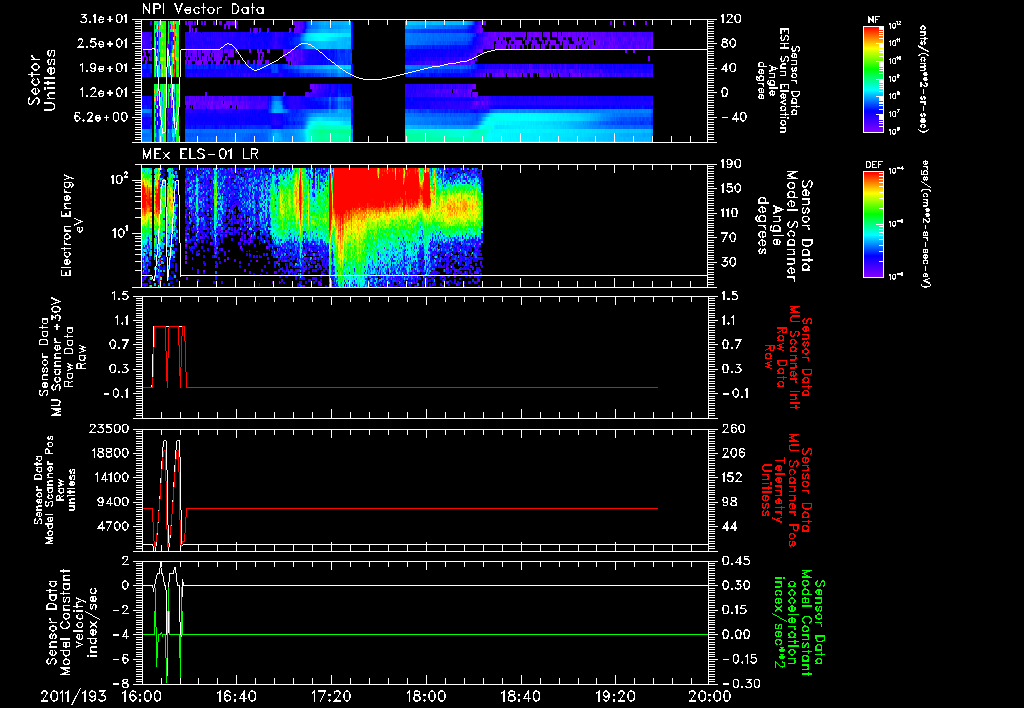Click the '150' scanner angle tick label
The width and height of the screenshot is (1024, 708).
730,188
